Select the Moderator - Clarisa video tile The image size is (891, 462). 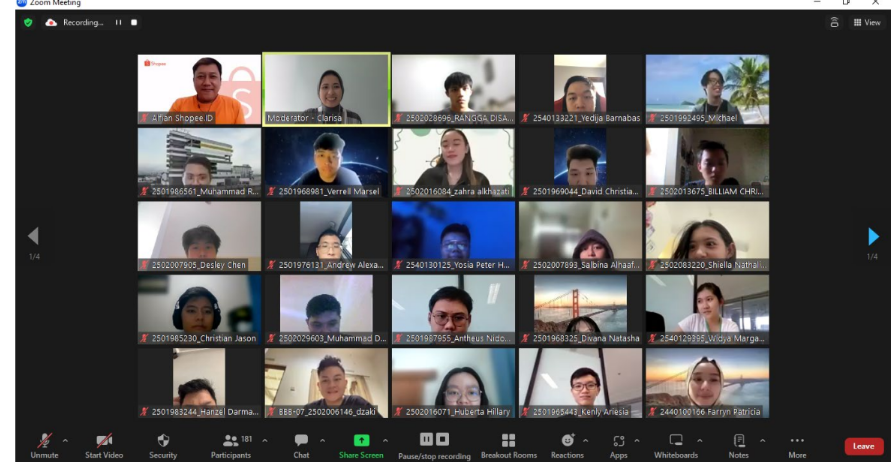326,89
